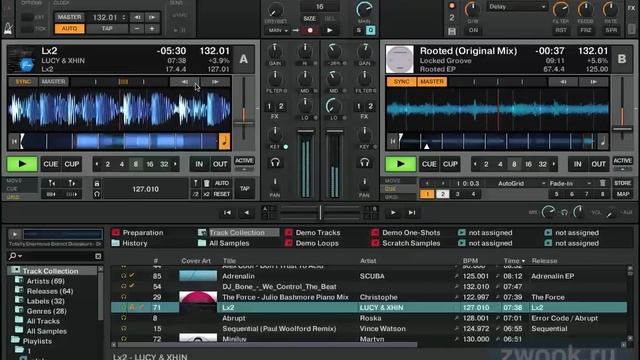Click Deck B headphone cue icon in mixer
This screenshot has width=640, height=360.
(364, 162)
